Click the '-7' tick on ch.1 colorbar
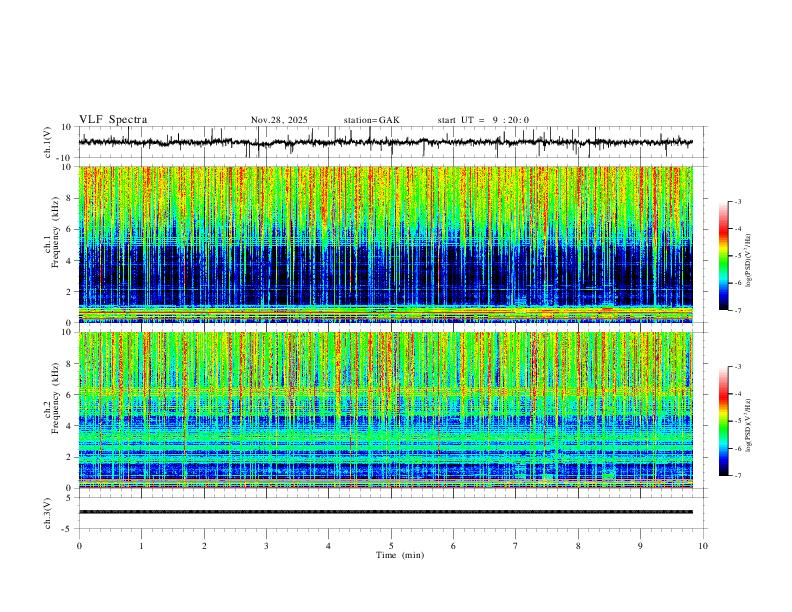 (x=738, y=311)
